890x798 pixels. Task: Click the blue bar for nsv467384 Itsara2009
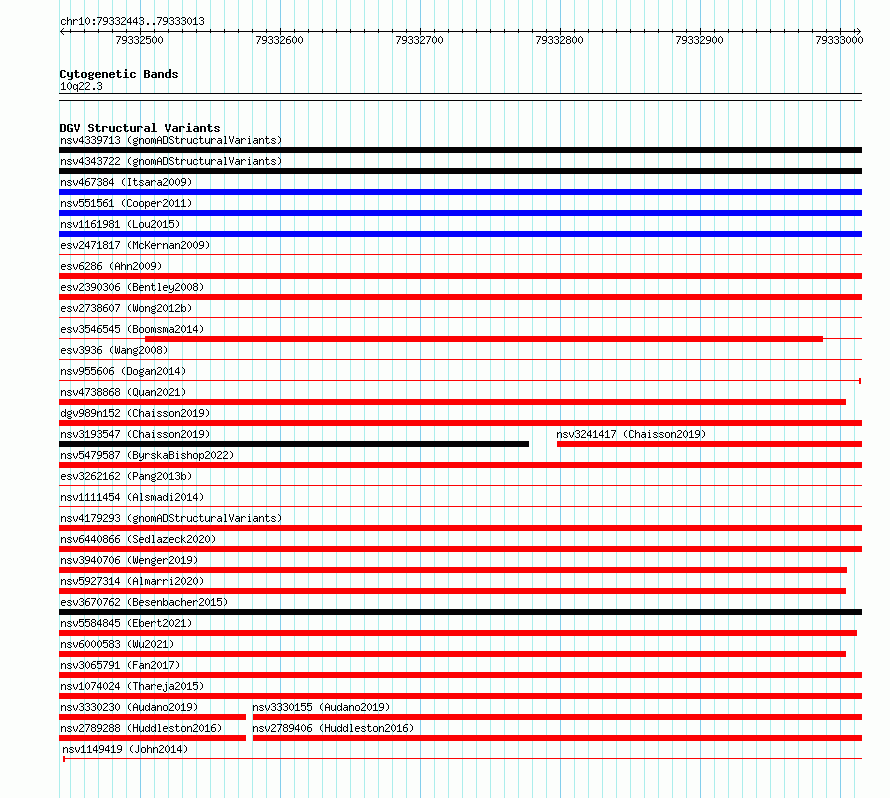[x=460, y=192]
